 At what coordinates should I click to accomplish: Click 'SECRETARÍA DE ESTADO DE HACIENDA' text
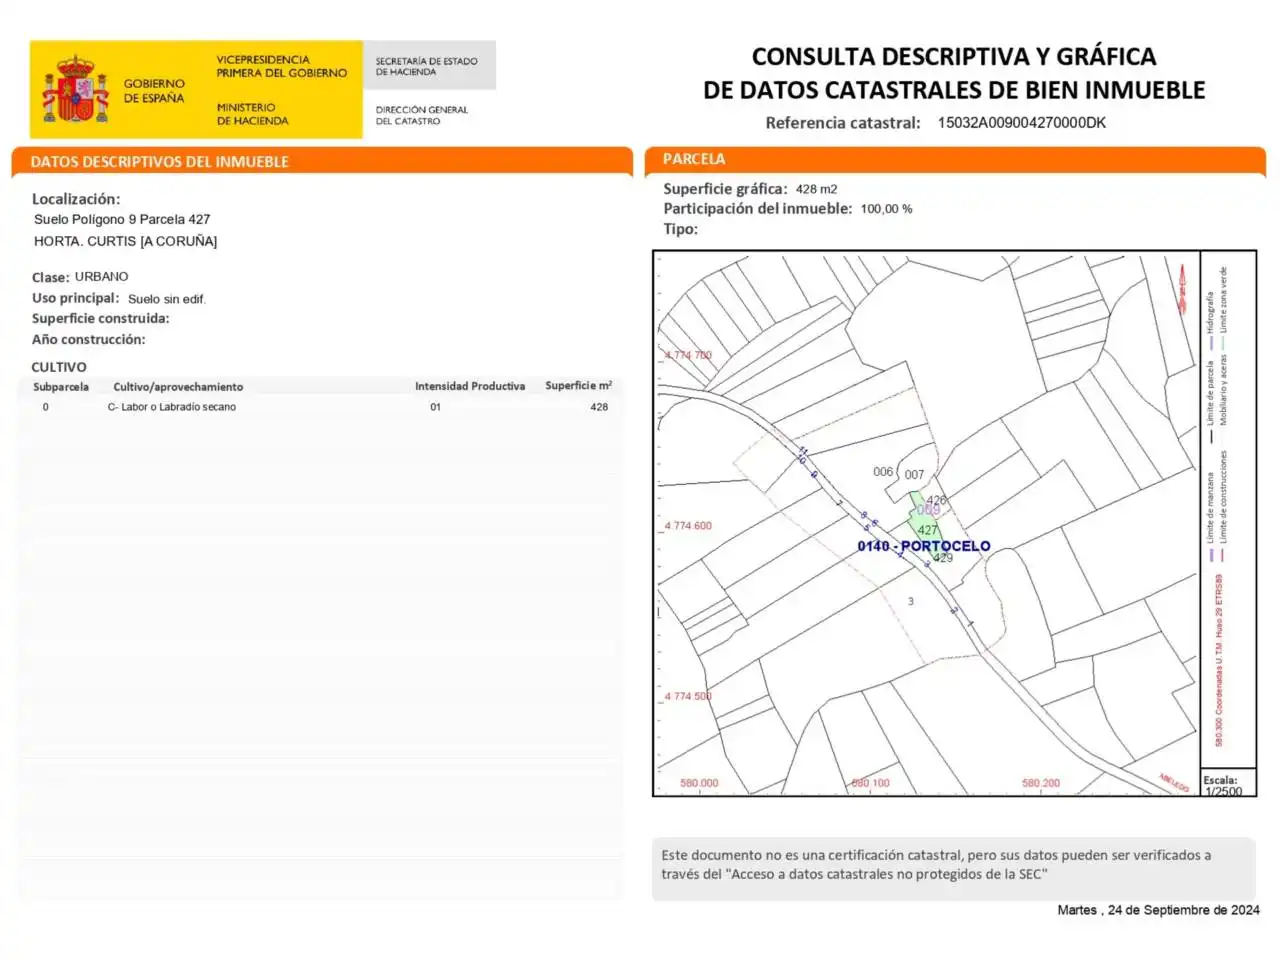(x=426, y=66)
